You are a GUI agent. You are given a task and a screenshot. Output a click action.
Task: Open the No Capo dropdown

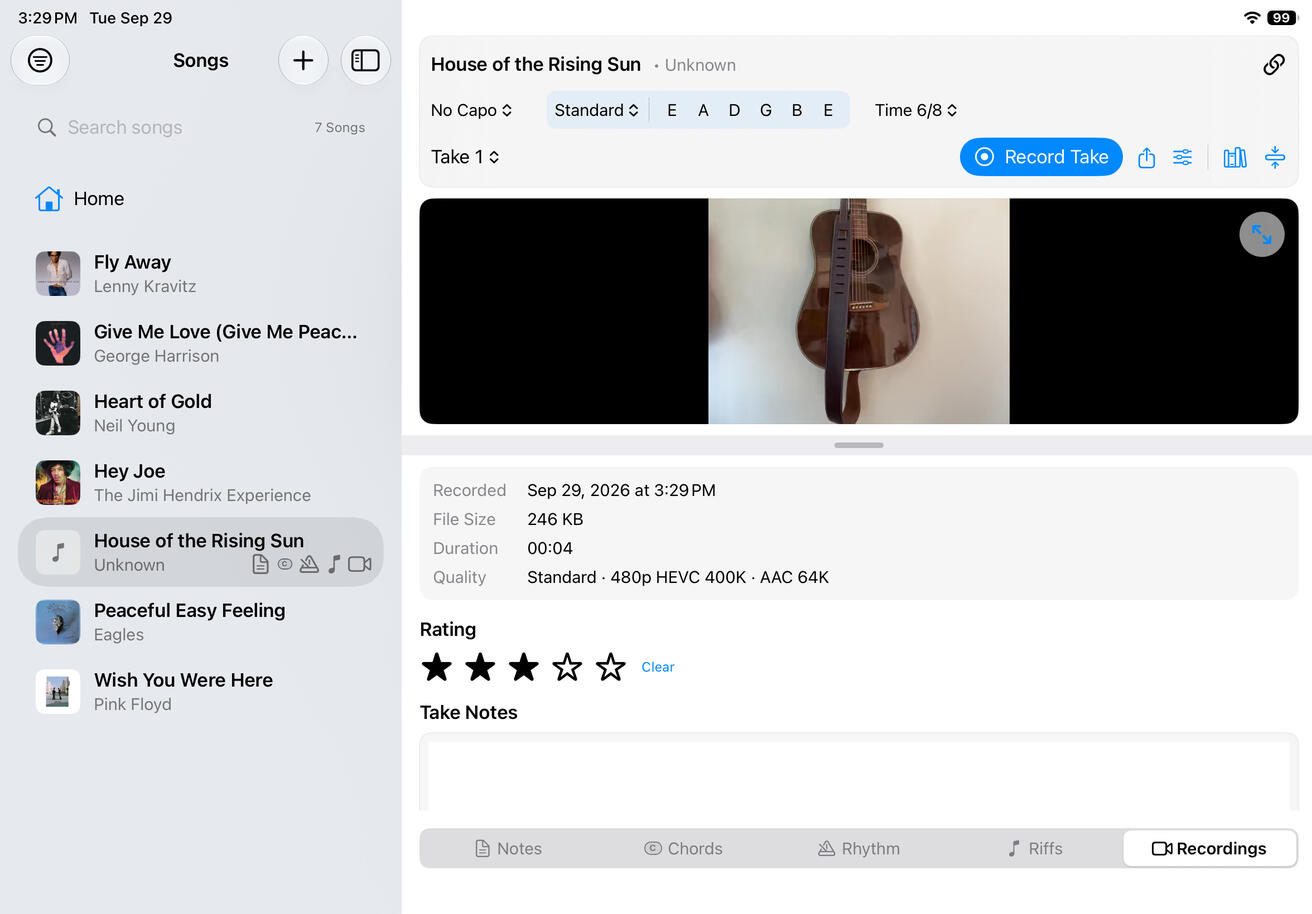471,110
